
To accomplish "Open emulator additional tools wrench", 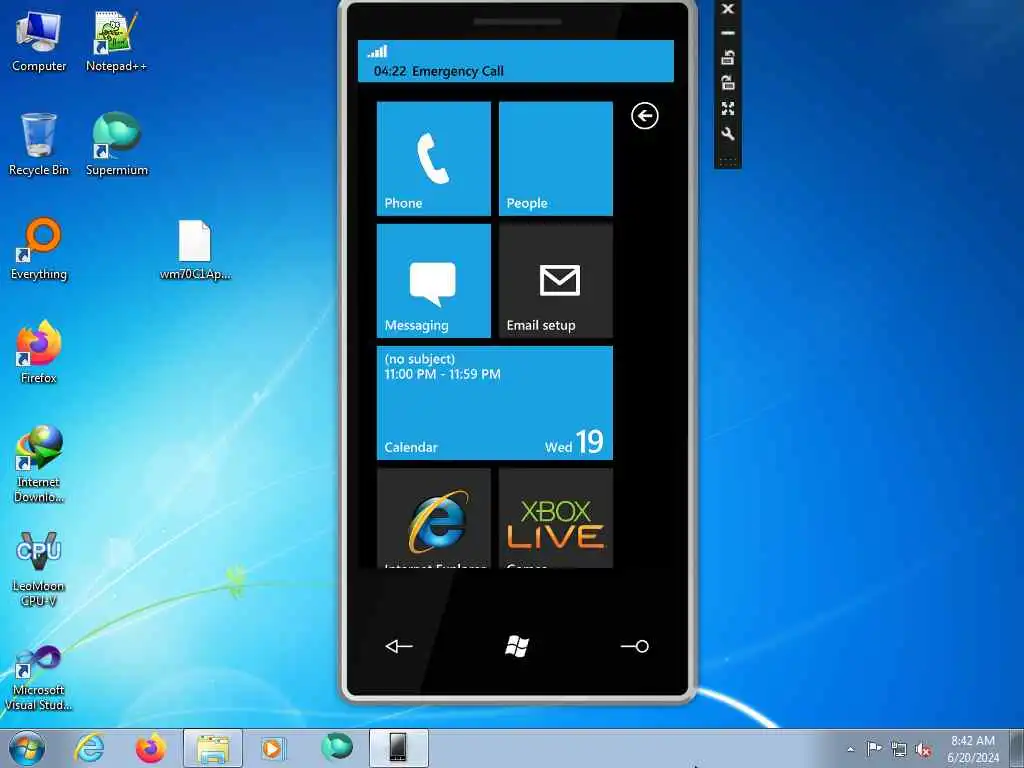I will pyautogui.click(x=728, y=134).
